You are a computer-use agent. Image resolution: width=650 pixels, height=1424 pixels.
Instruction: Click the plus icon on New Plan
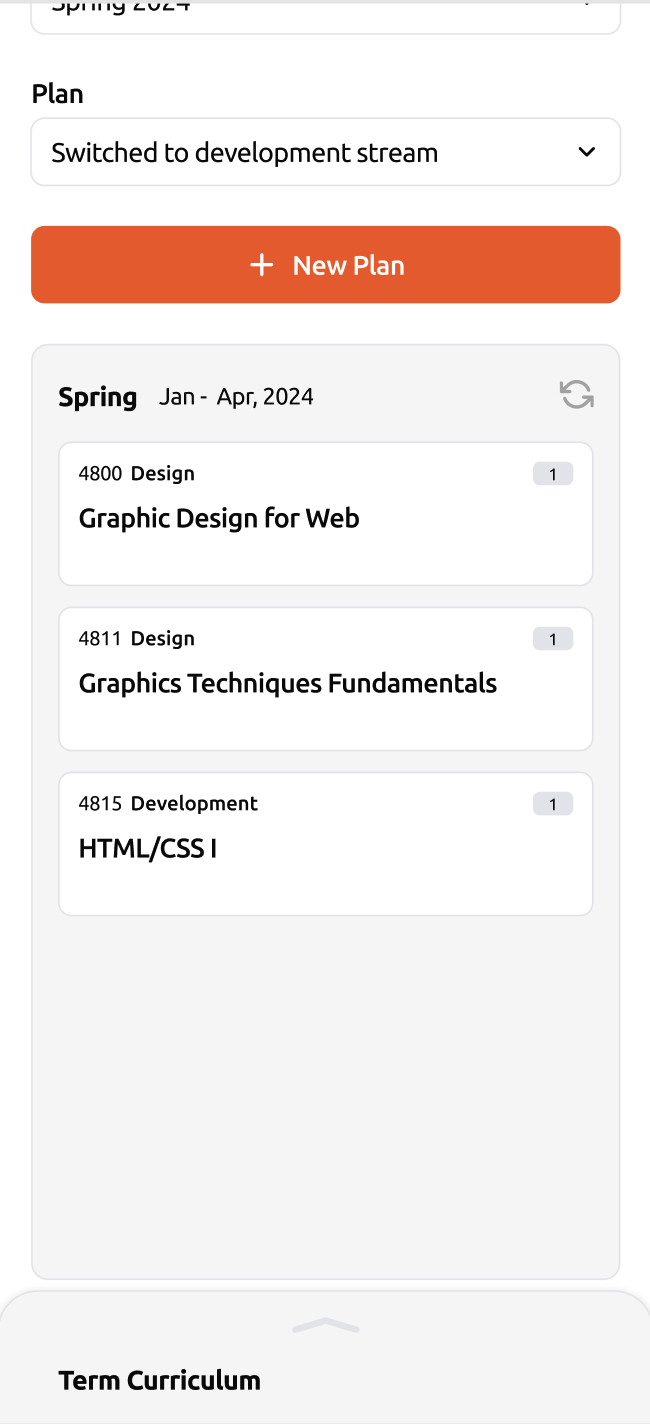(x=261, y=265)
